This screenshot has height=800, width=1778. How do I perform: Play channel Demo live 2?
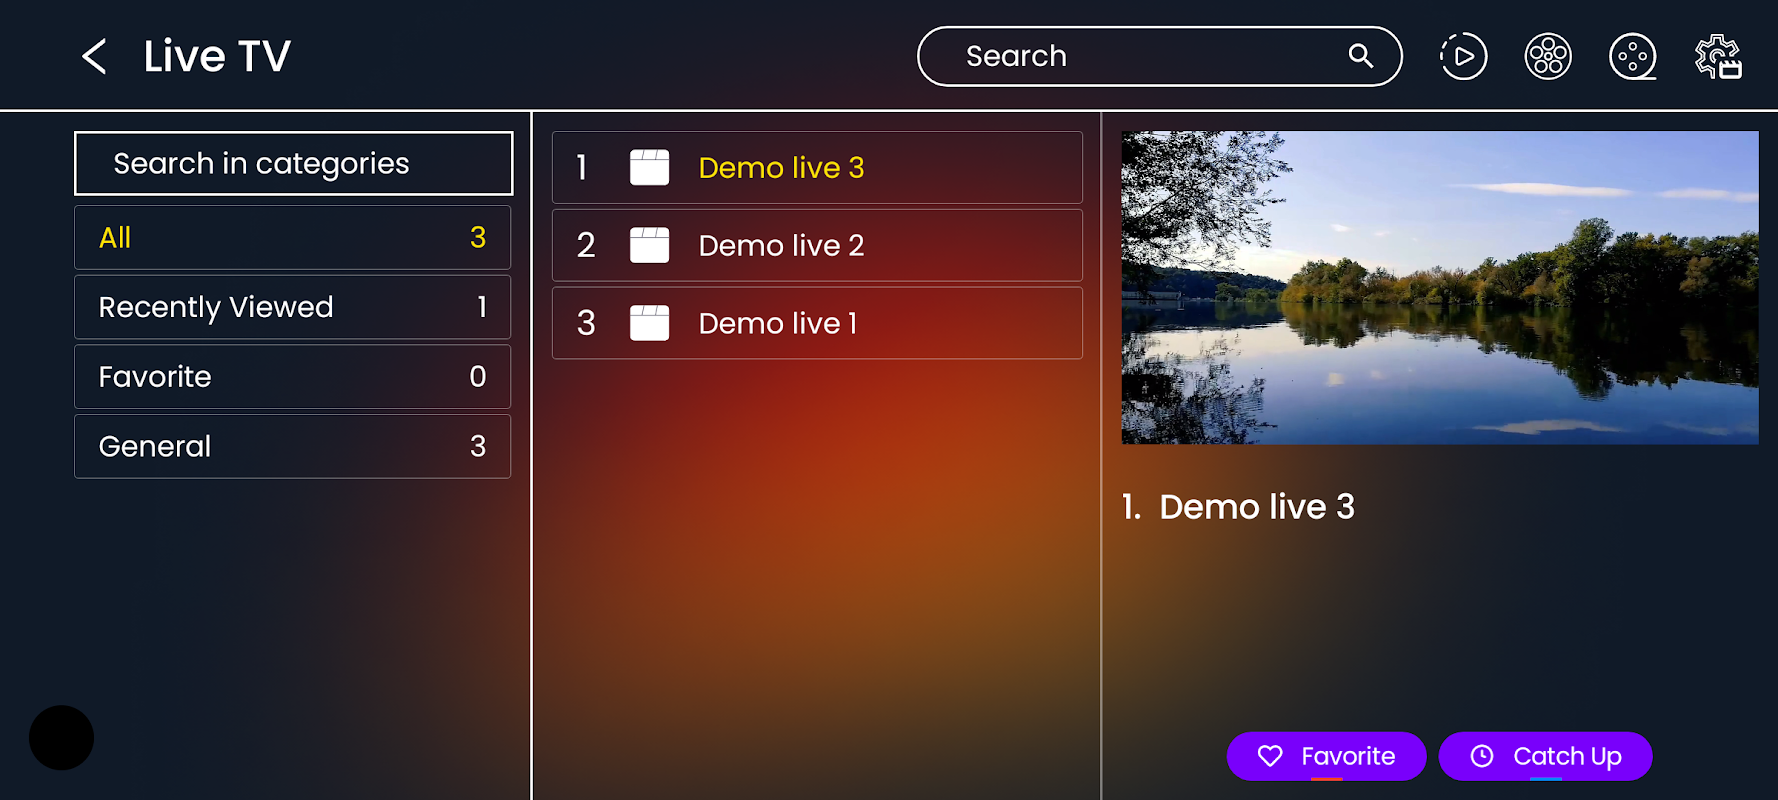tap(817, 245)
